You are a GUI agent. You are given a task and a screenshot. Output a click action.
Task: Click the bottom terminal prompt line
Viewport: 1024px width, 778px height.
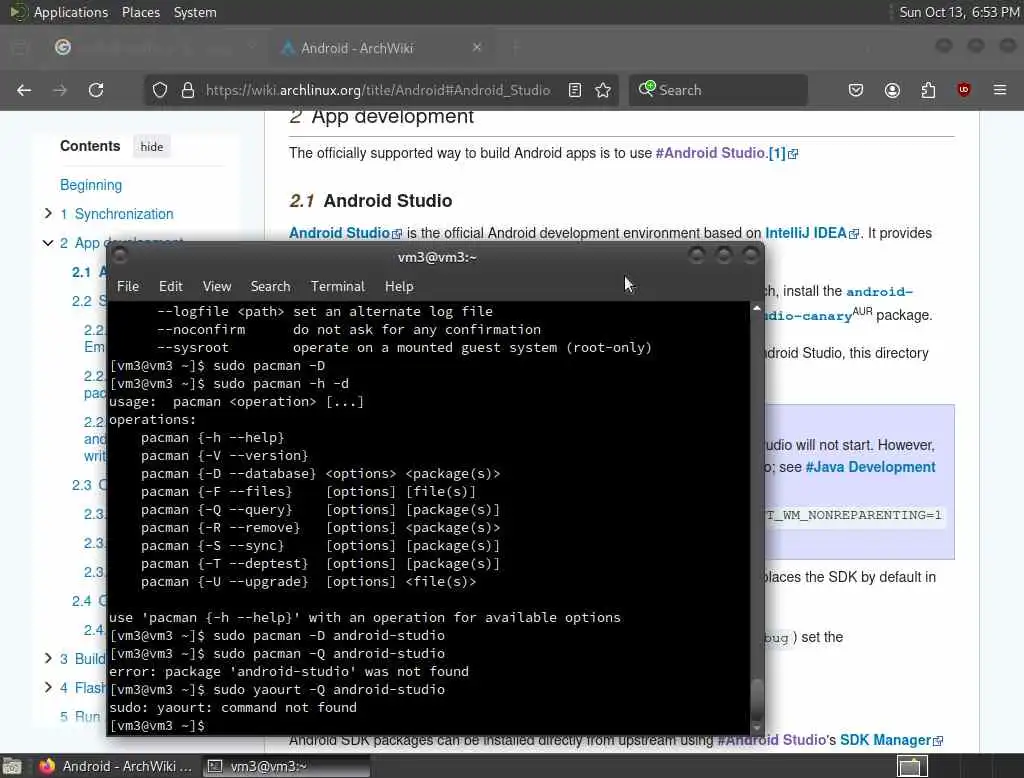pos(157,726)
